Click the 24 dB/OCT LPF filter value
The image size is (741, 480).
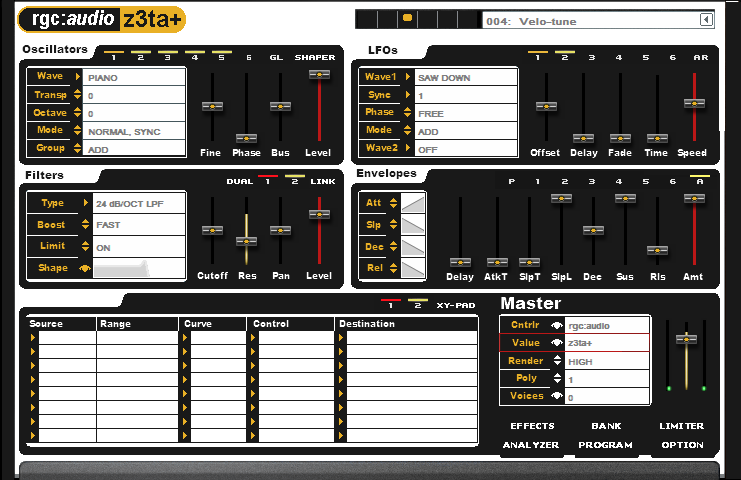pyautogui.click(x=139, y=204)
